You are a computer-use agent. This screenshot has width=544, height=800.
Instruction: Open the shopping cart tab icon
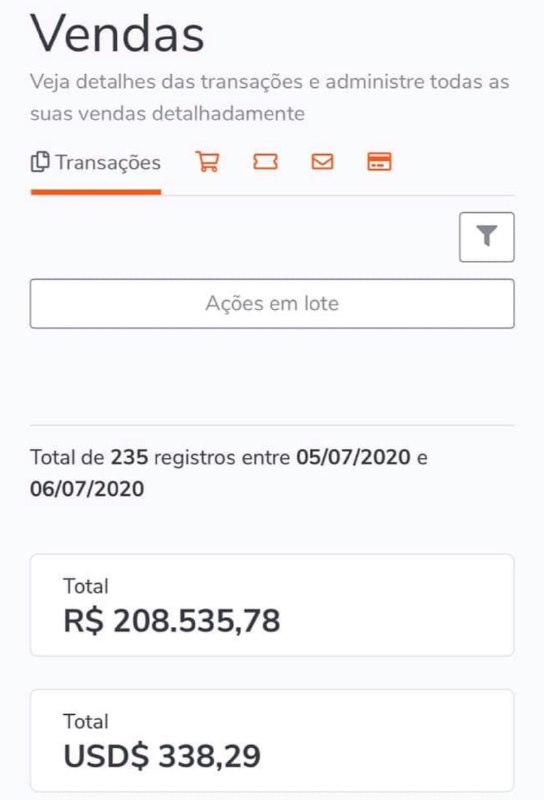coord(207,162)
